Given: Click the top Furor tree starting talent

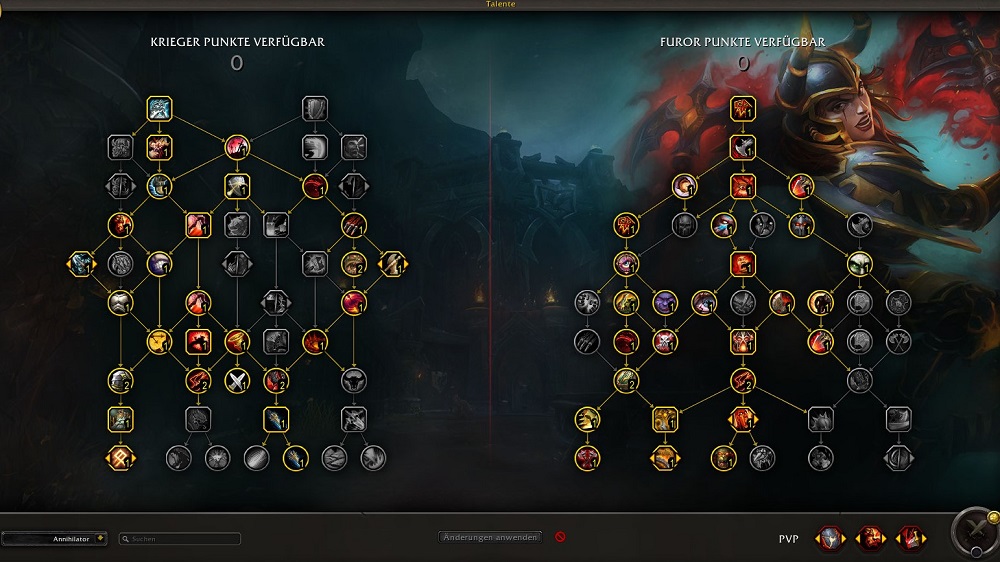Looking at the screenshot, I should tap(742, 109).
